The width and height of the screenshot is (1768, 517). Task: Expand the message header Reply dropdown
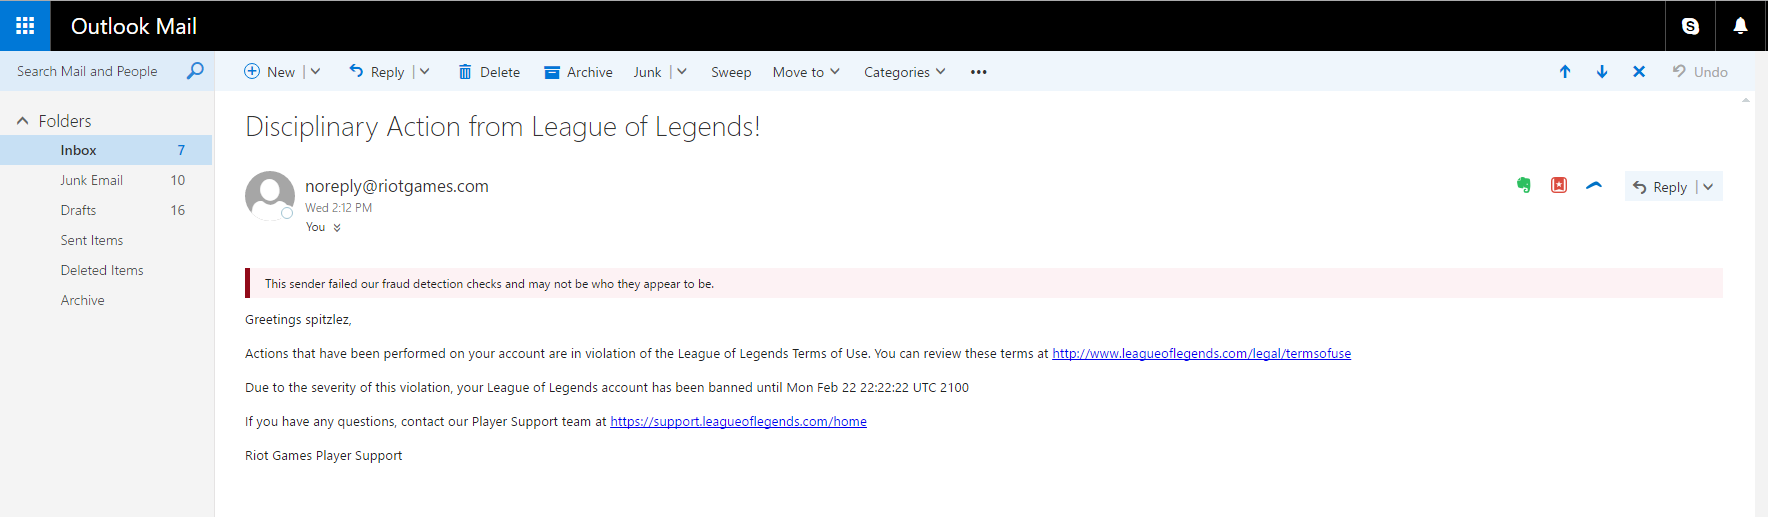point(1708,187)
